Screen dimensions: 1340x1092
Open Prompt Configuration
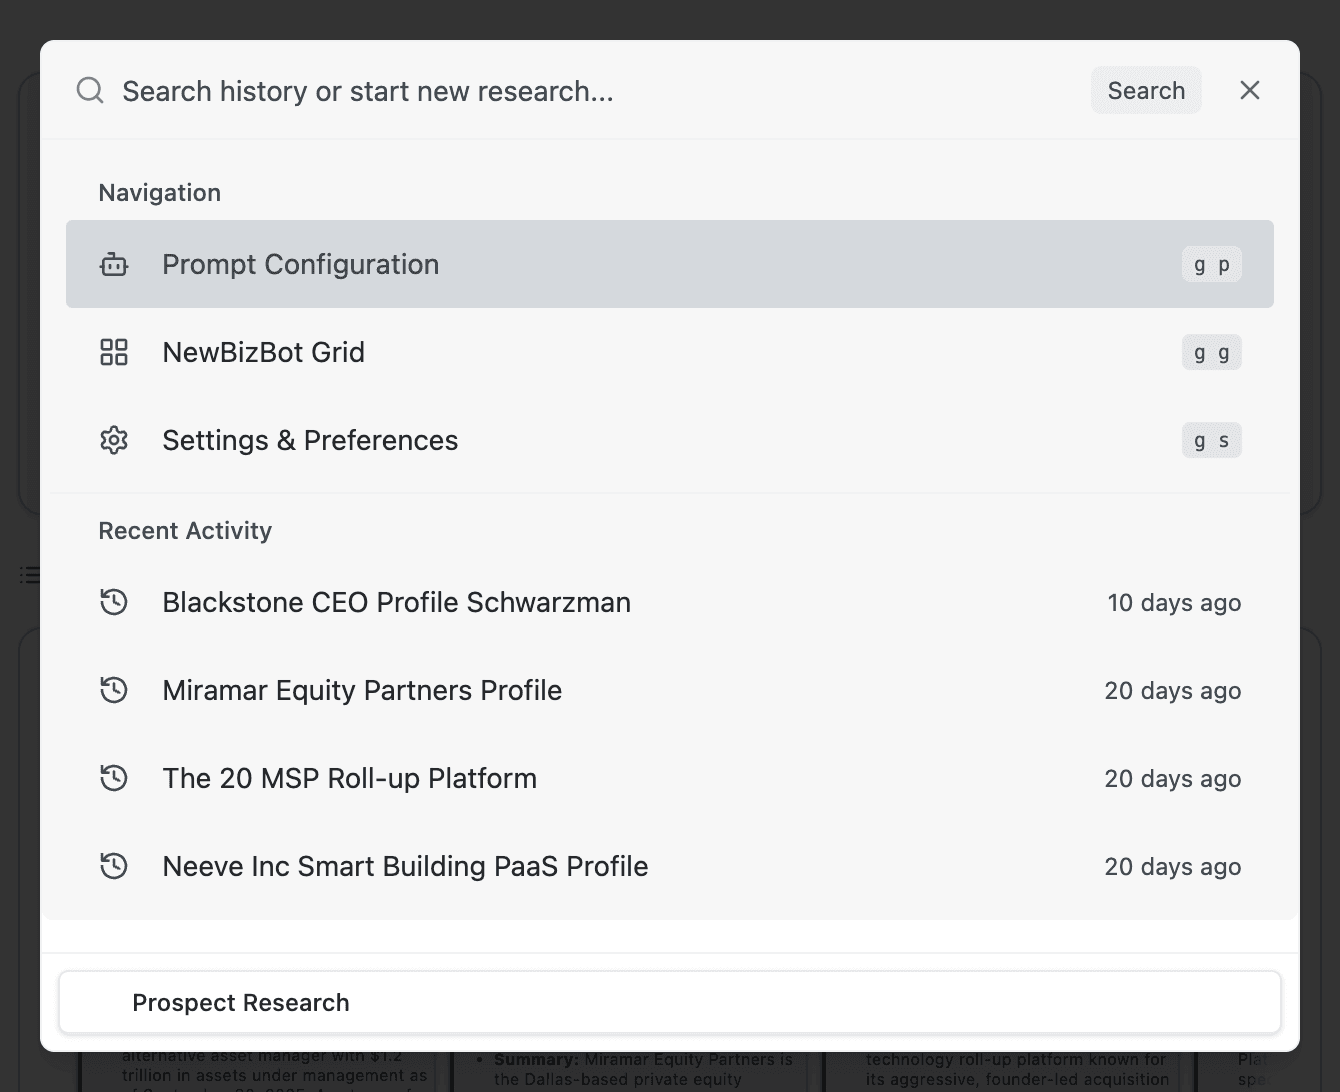point(300,264)
